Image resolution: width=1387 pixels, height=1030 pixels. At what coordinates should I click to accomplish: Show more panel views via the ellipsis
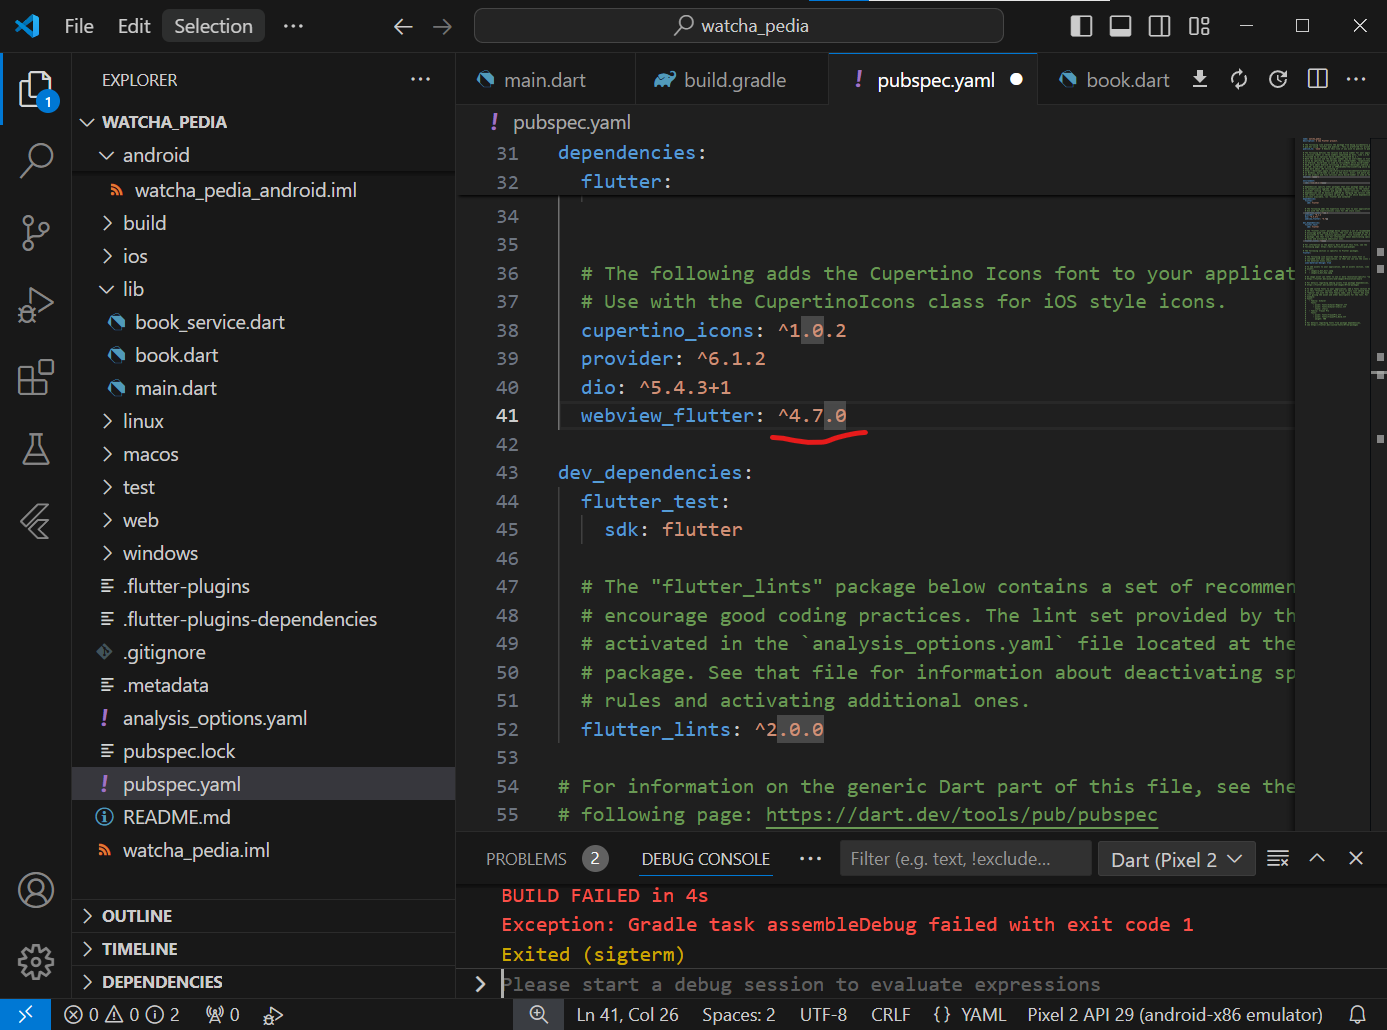tap(810, 858)
